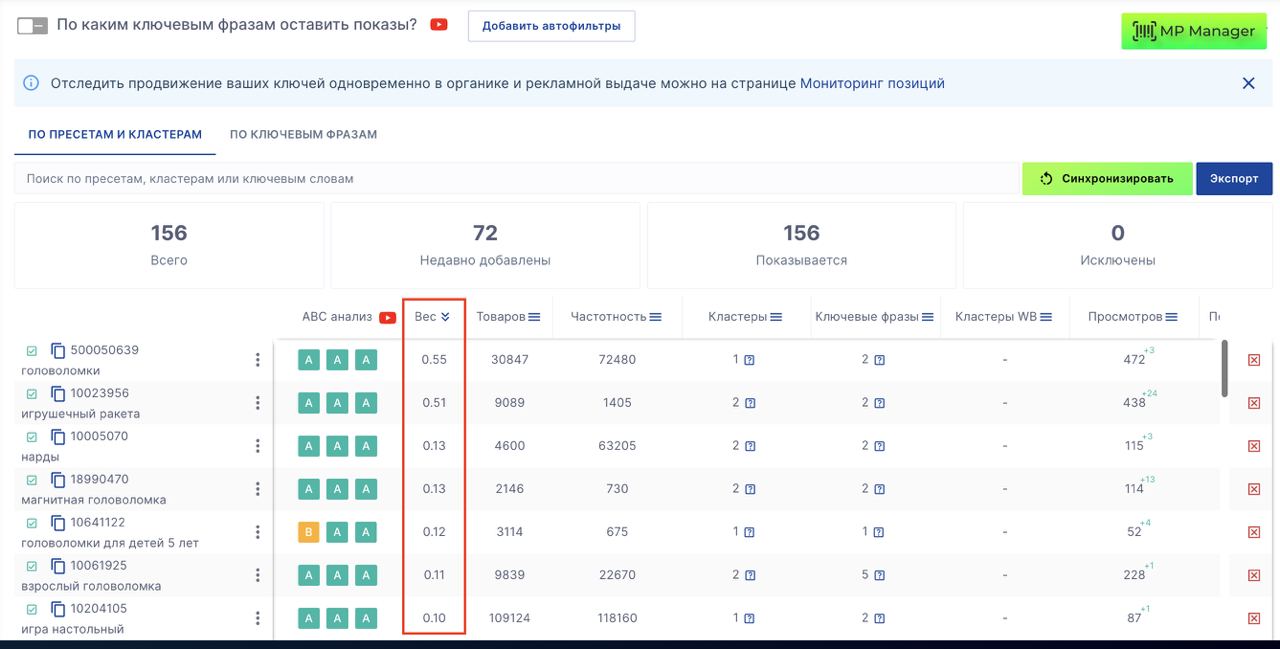This screenshot has height=649, width=1280.
Task: Open Товаров column filter menu
Action: click(534, 317)
